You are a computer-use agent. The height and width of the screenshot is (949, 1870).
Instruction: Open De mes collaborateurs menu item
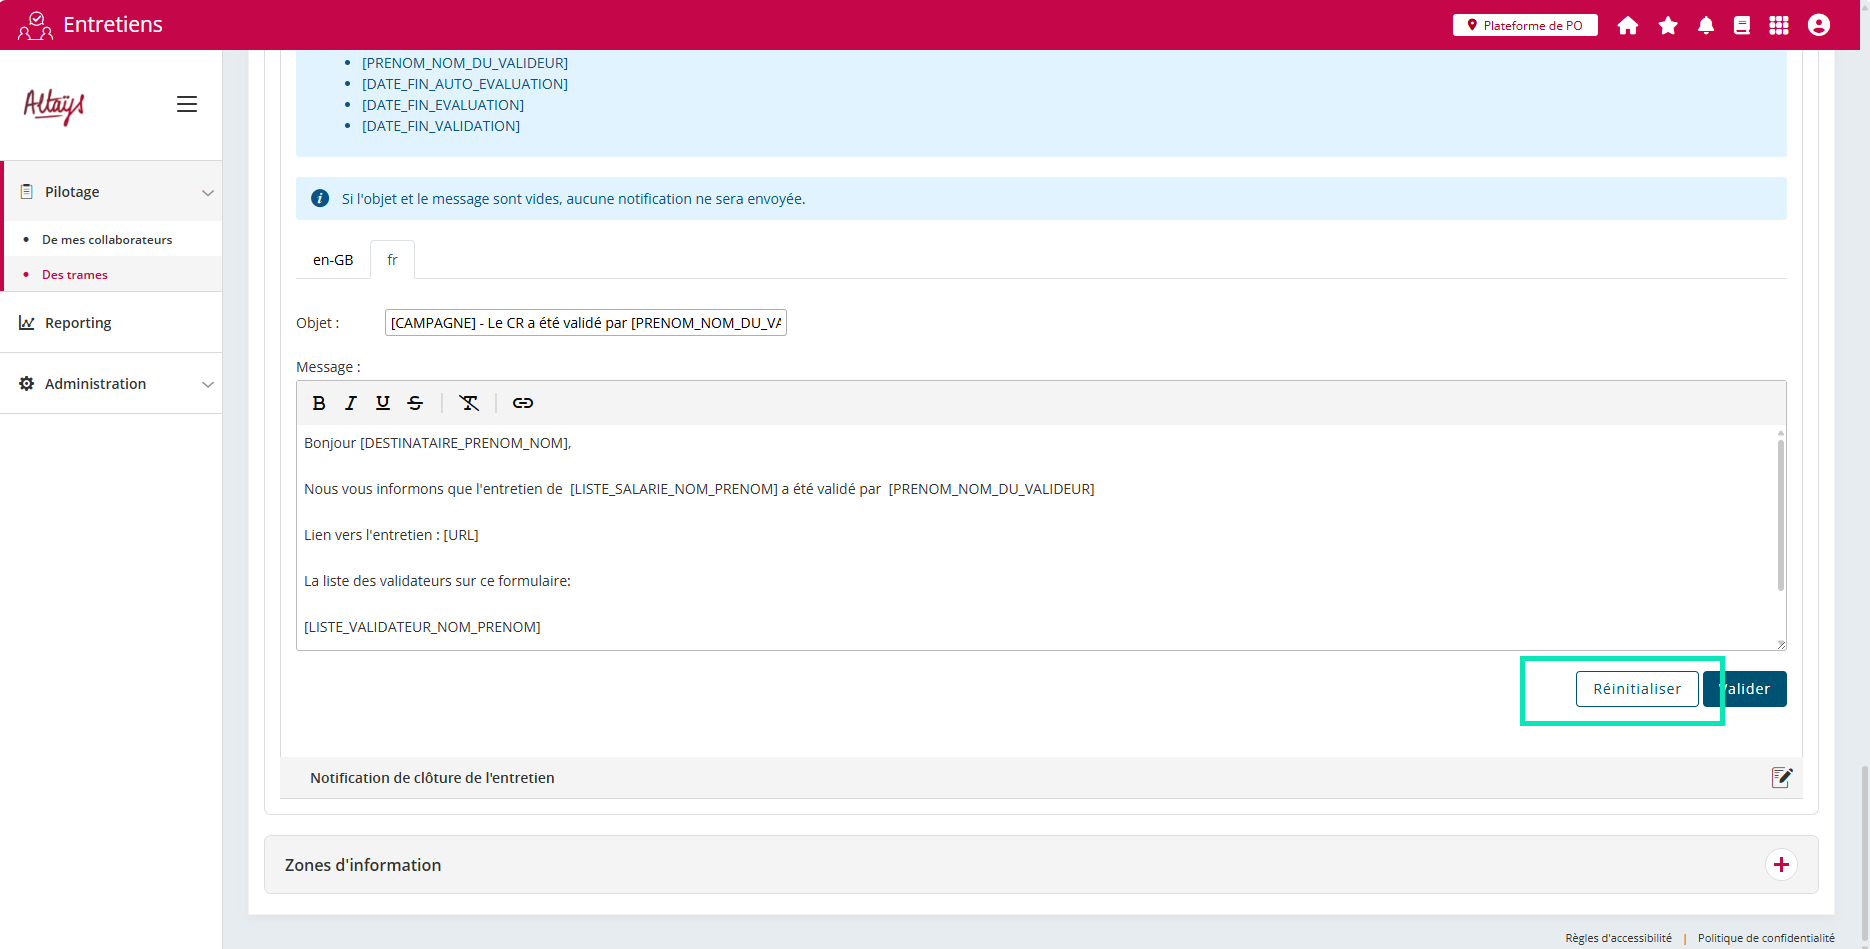pyautogui.click(x=107, y=240)
